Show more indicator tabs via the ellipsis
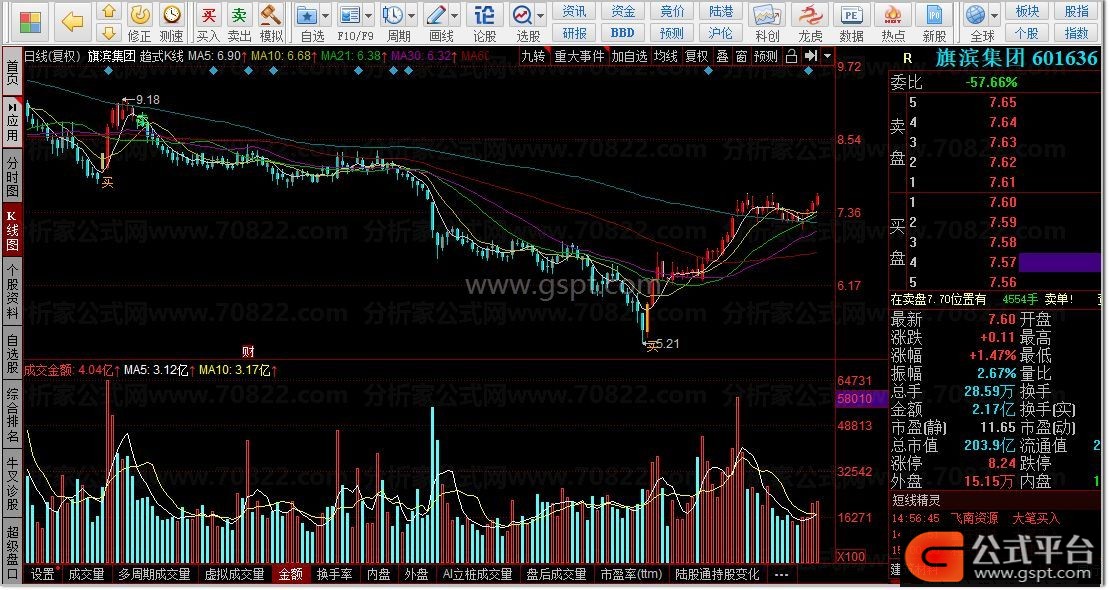This screenshot has height=590, width=1110. [x=782, y=574]
